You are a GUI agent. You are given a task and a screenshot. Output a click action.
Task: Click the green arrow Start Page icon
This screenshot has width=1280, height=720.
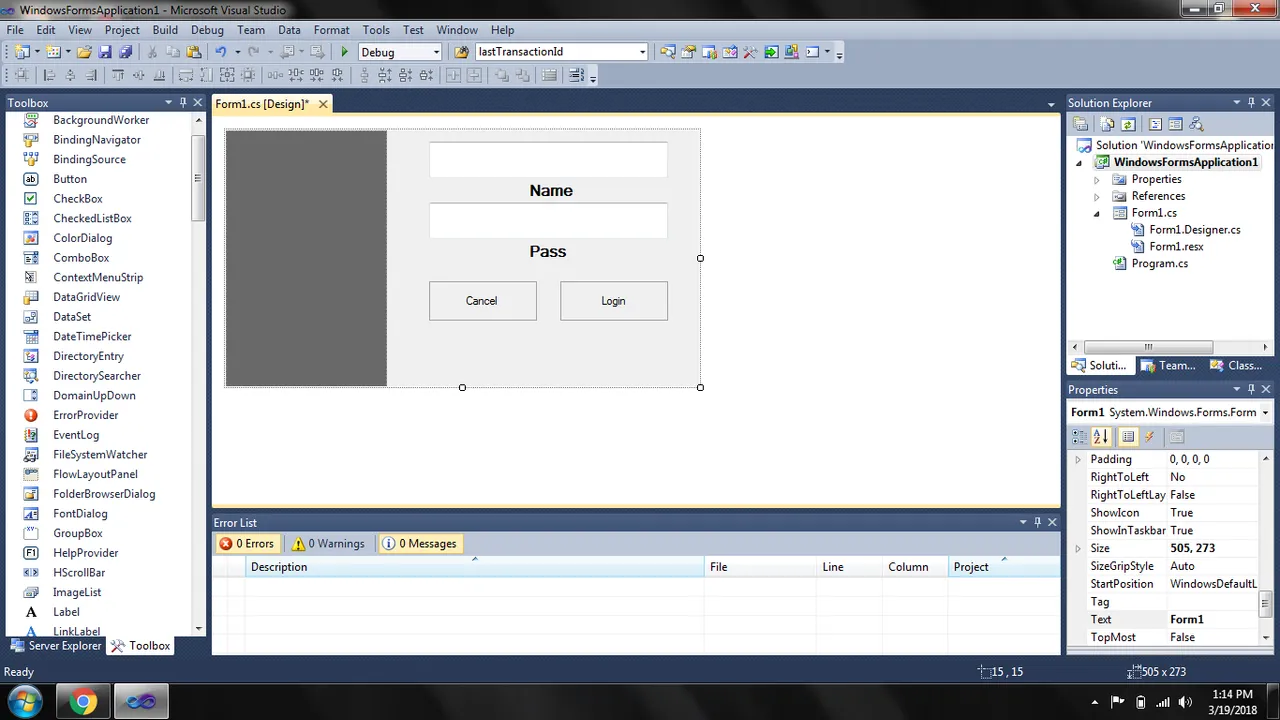(771, 52)
